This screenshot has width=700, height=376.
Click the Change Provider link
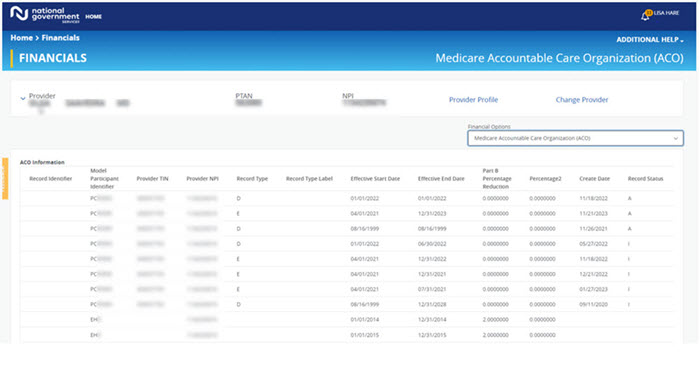[x=582, y=100]
